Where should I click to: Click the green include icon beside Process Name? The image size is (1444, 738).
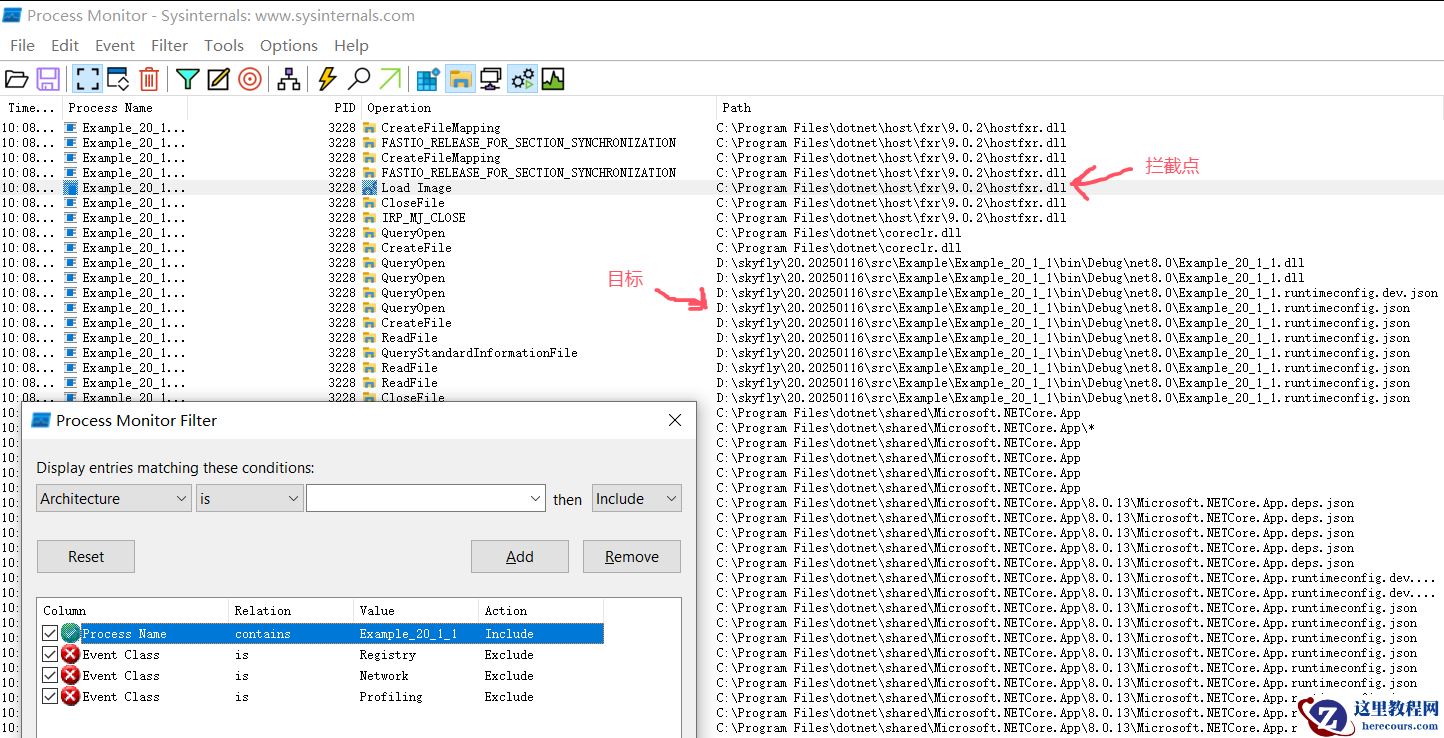coord(70,633)
